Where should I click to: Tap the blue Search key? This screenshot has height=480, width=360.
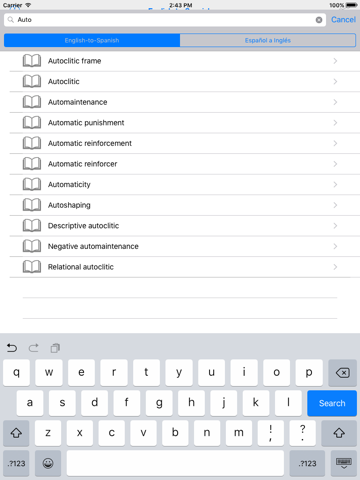332,403
